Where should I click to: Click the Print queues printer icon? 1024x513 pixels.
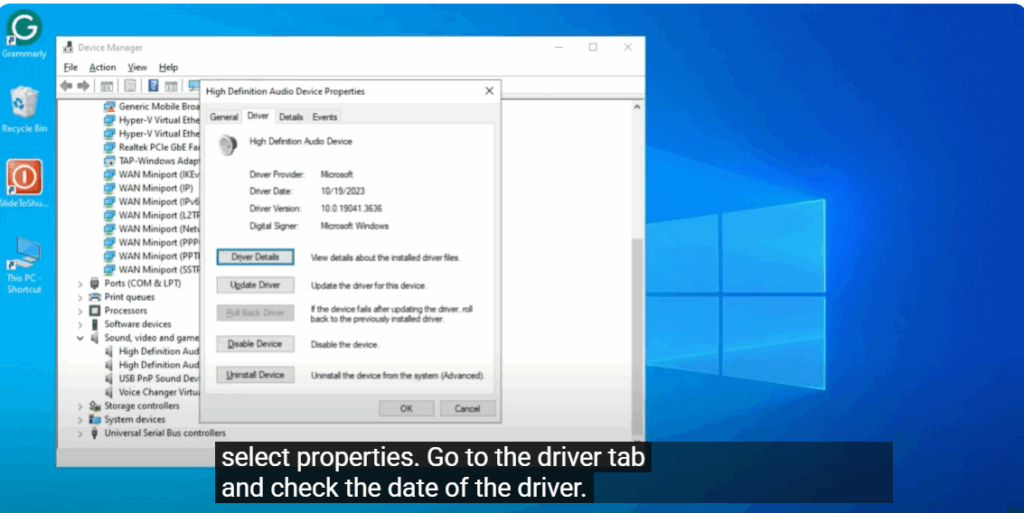[x=95, y=297]
